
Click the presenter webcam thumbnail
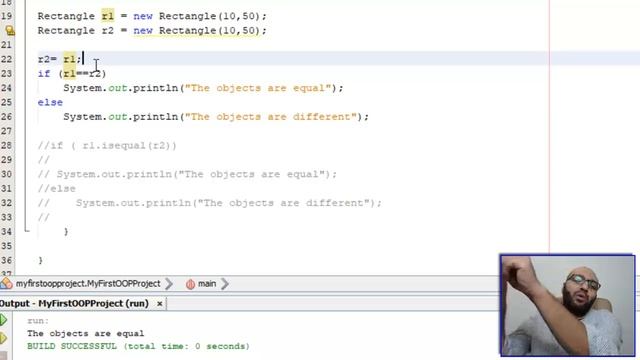point(567,305)
